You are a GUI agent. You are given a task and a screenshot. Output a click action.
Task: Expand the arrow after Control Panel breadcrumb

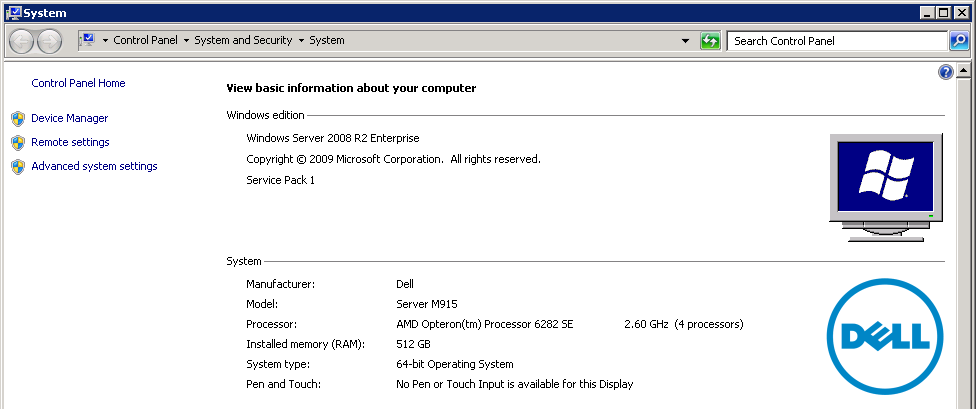185,40
